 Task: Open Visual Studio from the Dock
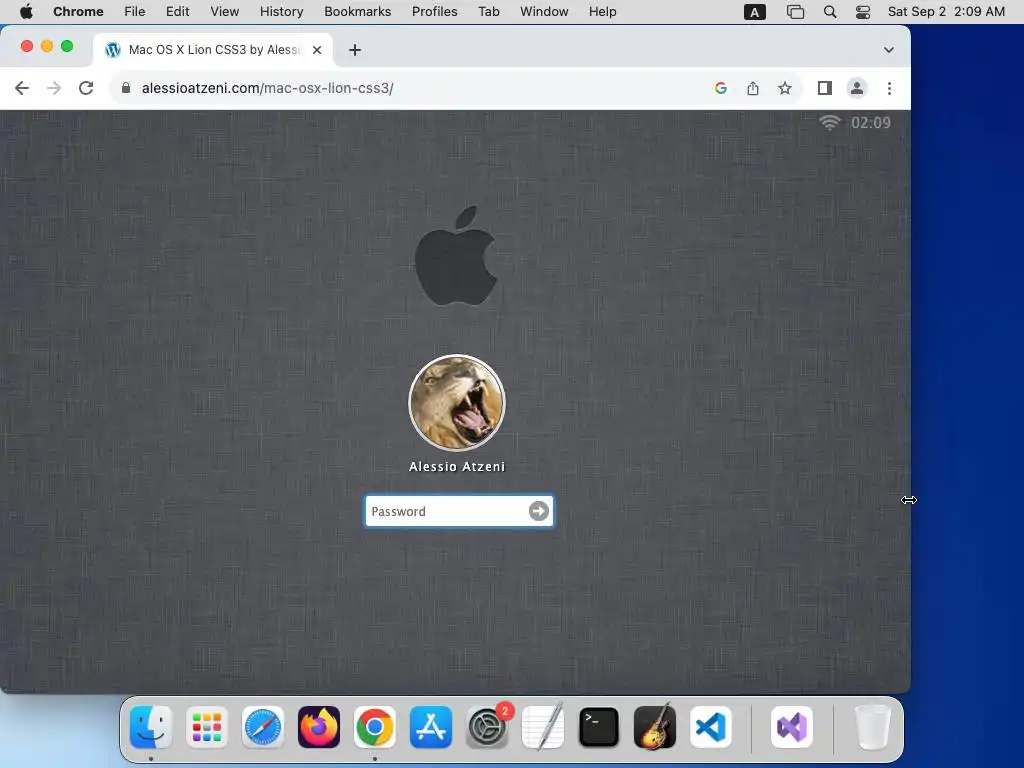click(792, 727)
